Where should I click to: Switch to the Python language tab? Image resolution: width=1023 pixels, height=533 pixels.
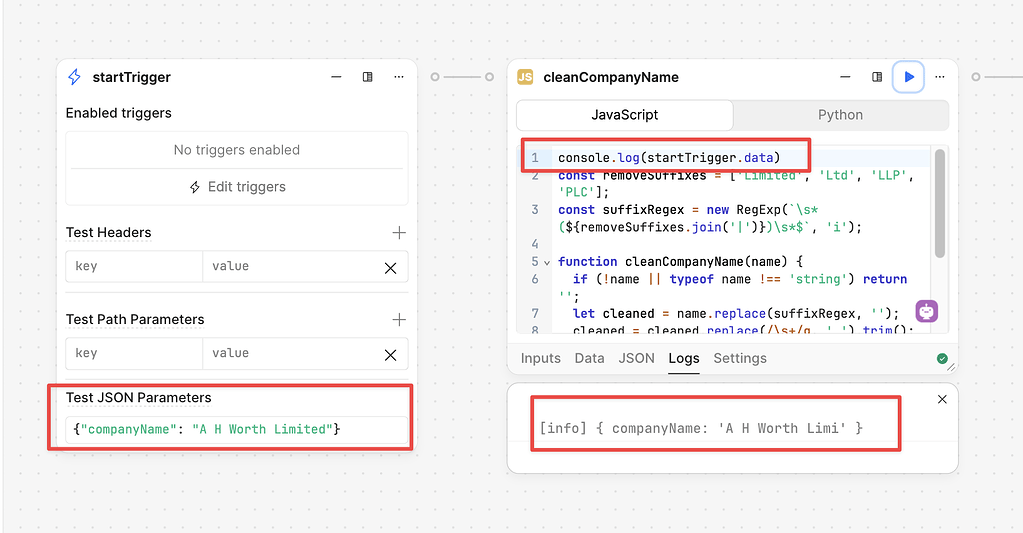click(840, 115)
